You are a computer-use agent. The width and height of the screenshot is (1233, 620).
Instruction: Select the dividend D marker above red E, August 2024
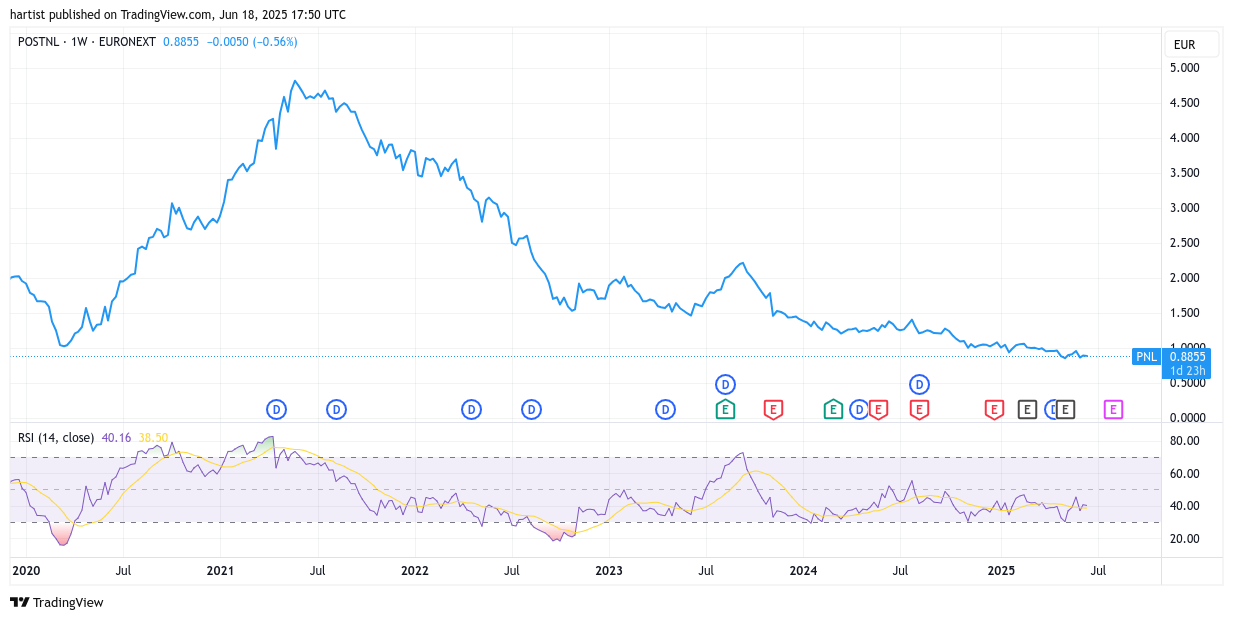tap(919, 384)
